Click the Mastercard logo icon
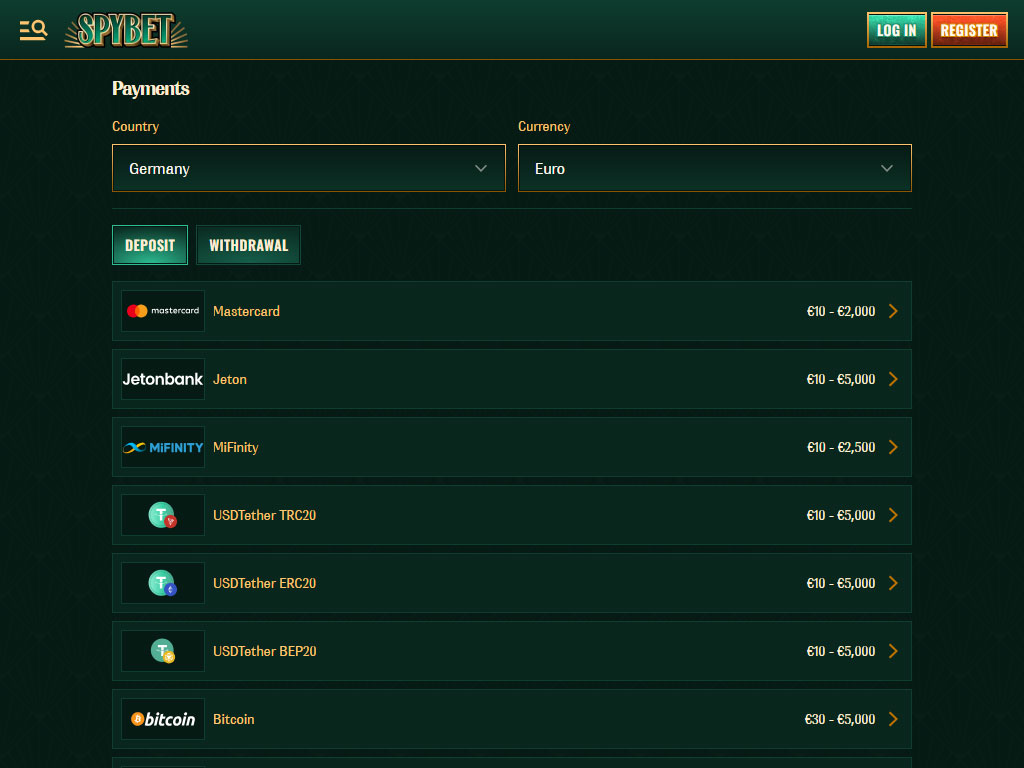Screen dimensions: 1024x768 coord(163,311)
